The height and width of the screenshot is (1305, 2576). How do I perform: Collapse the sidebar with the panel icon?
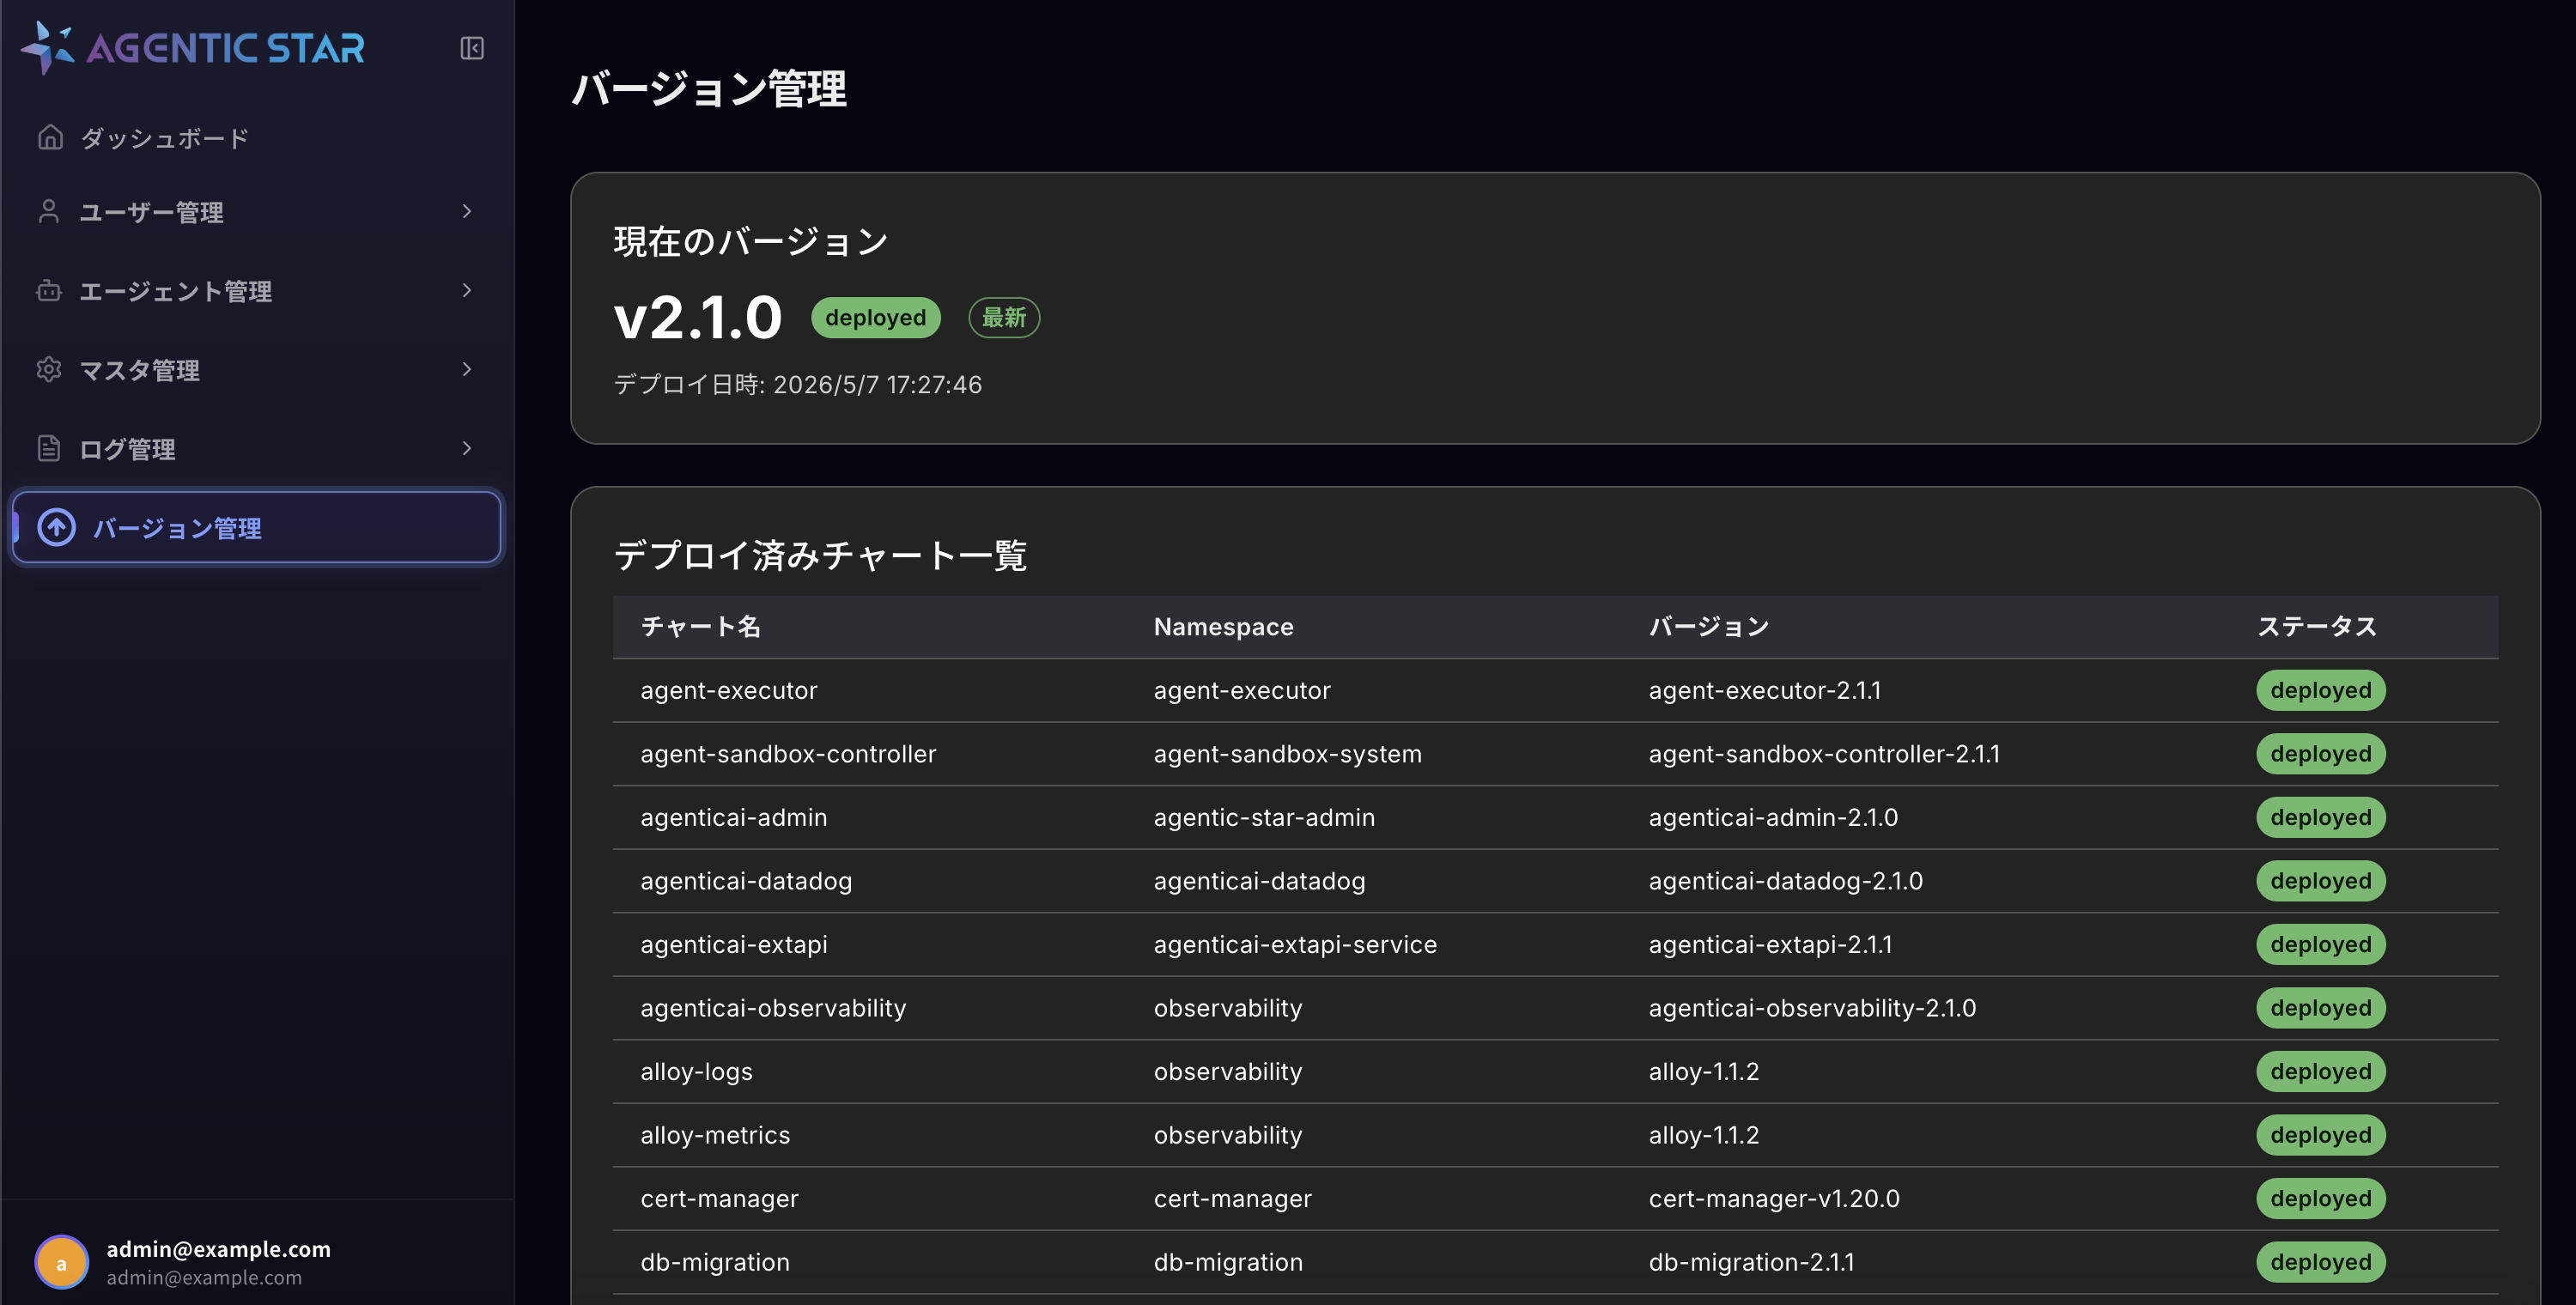point(472,48)
